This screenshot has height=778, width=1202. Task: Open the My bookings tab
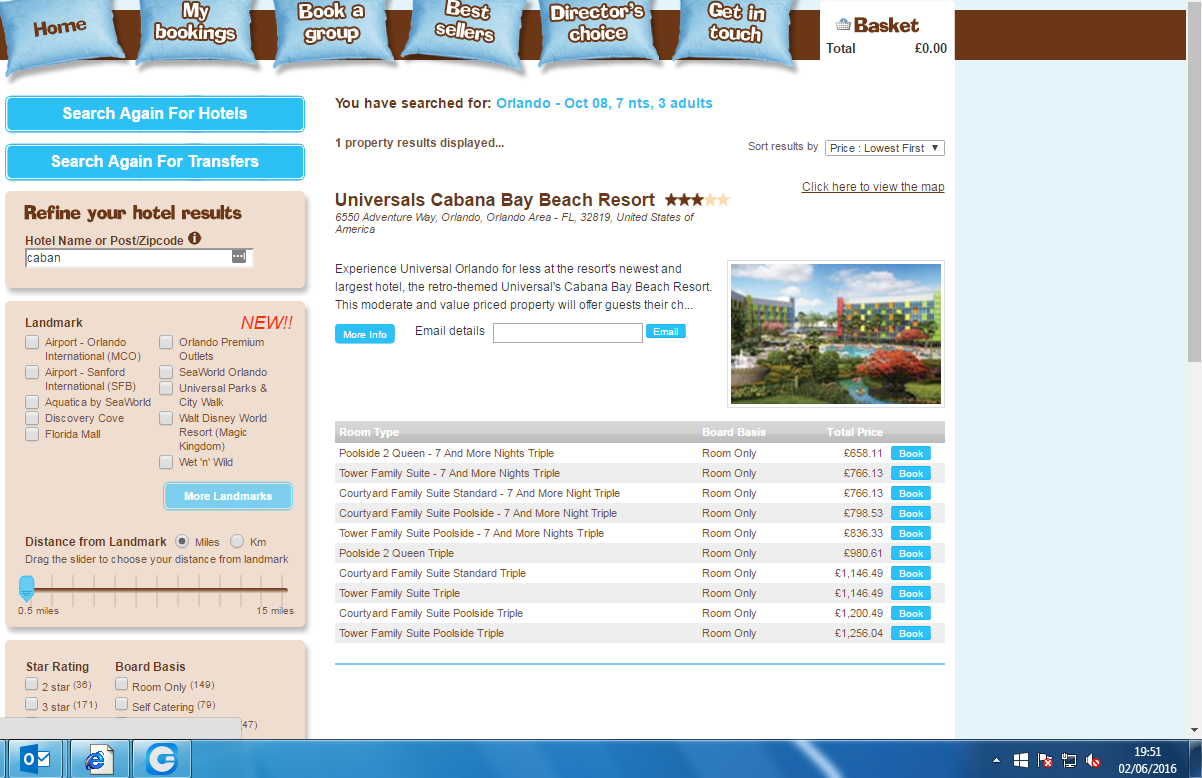196,30
